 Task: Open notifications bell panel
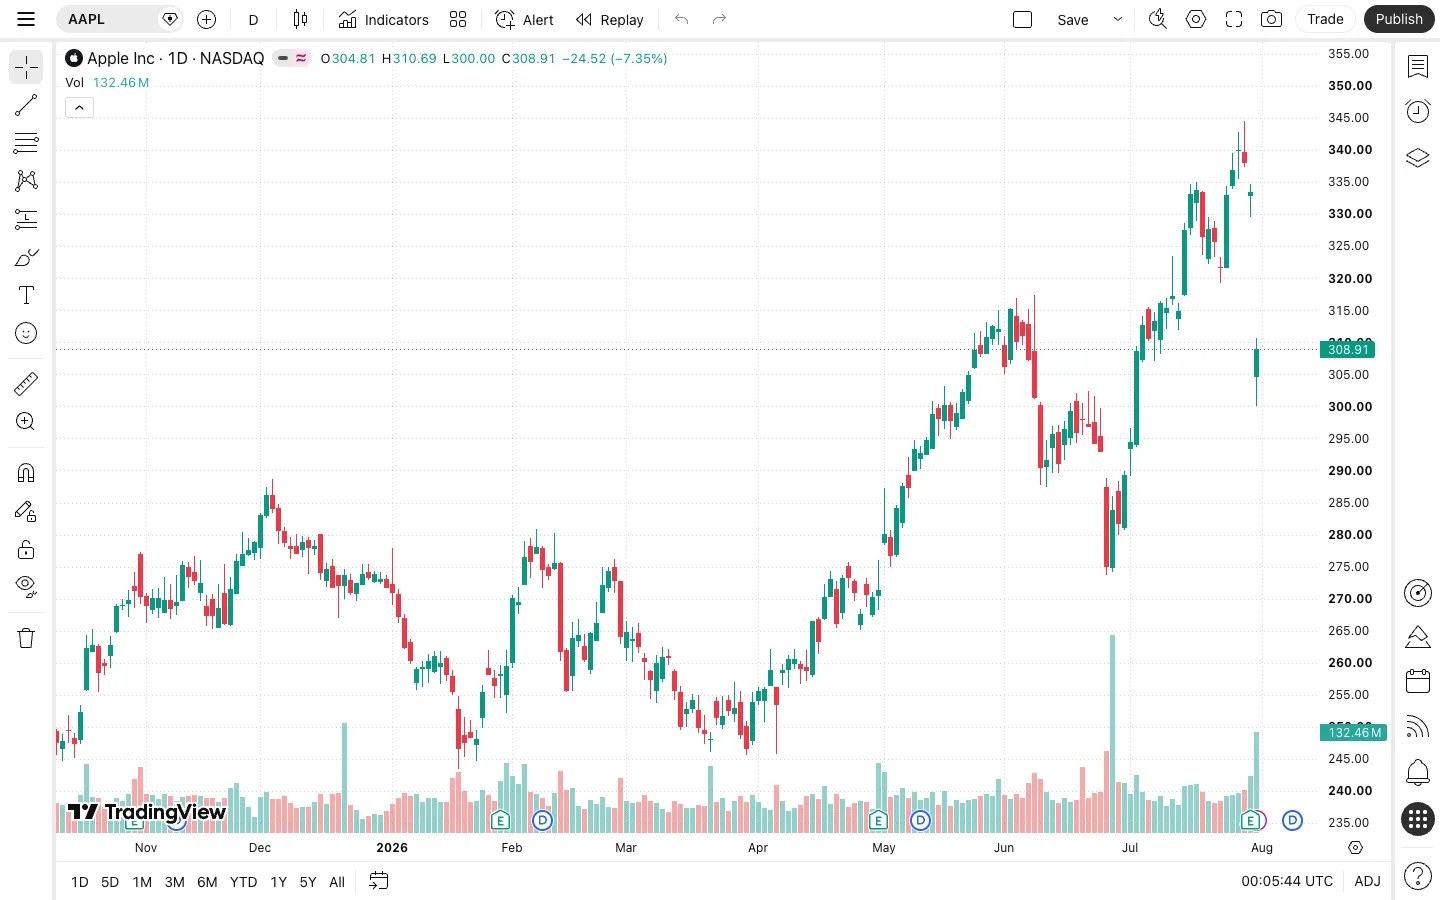[x=1418, y=772]
